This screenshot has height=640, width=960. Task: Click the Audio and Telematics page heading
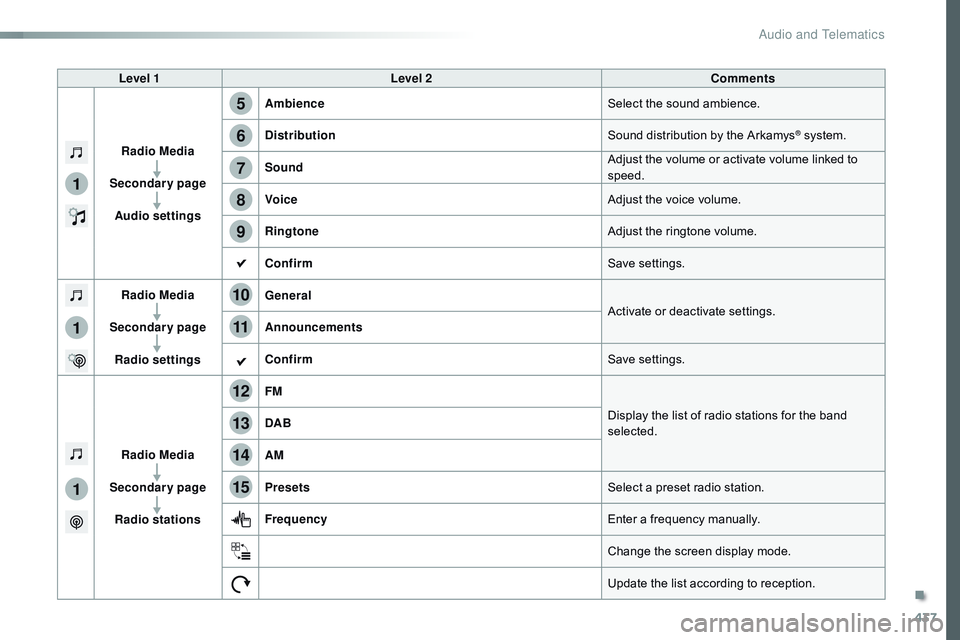pyautogui.click(x=821, y=34)
